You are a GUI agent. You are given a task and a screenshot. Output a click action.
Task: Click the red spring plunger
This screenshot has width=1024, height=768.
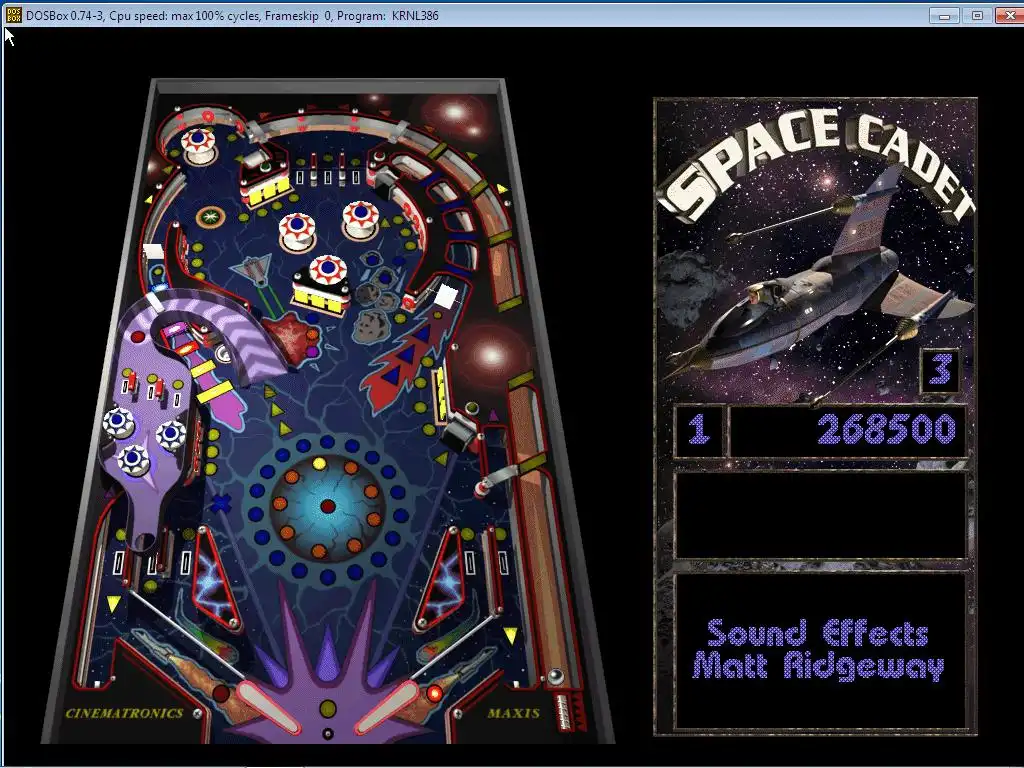[564, 712]
